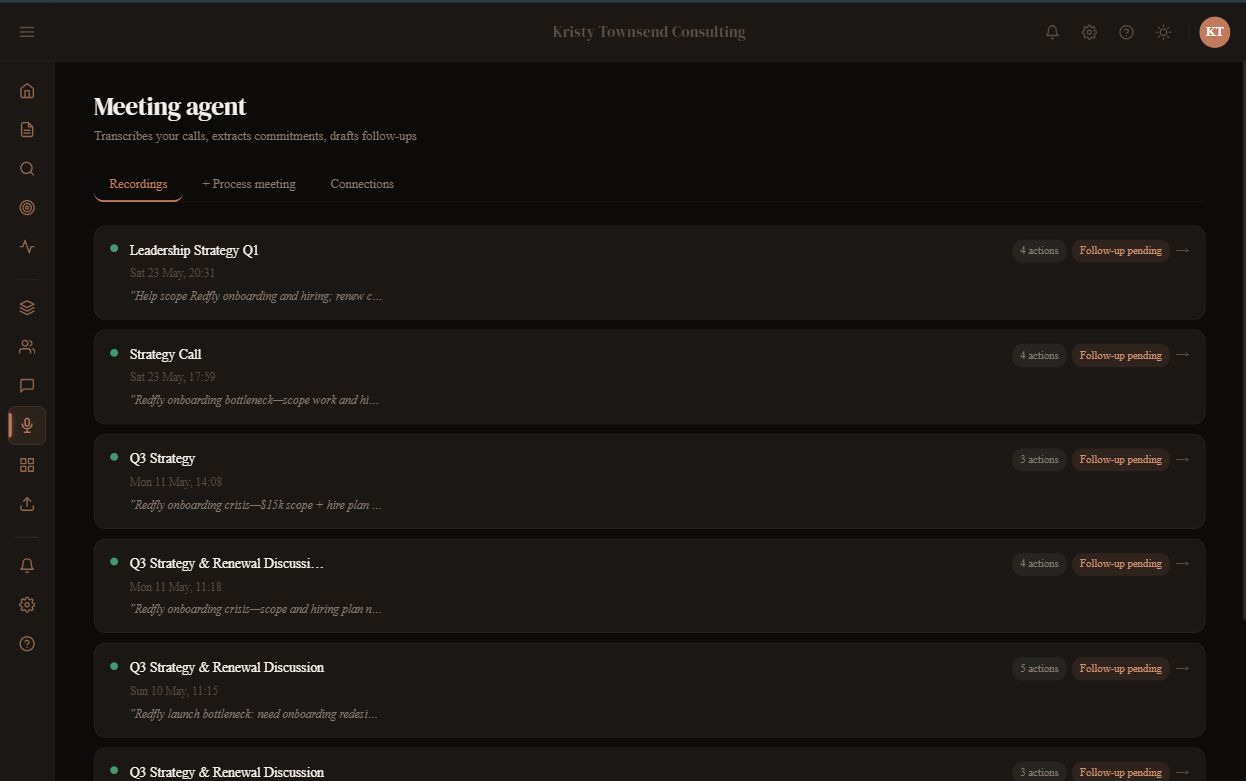
Task: Open the Strategy Call title
Action: pos(166,354)
